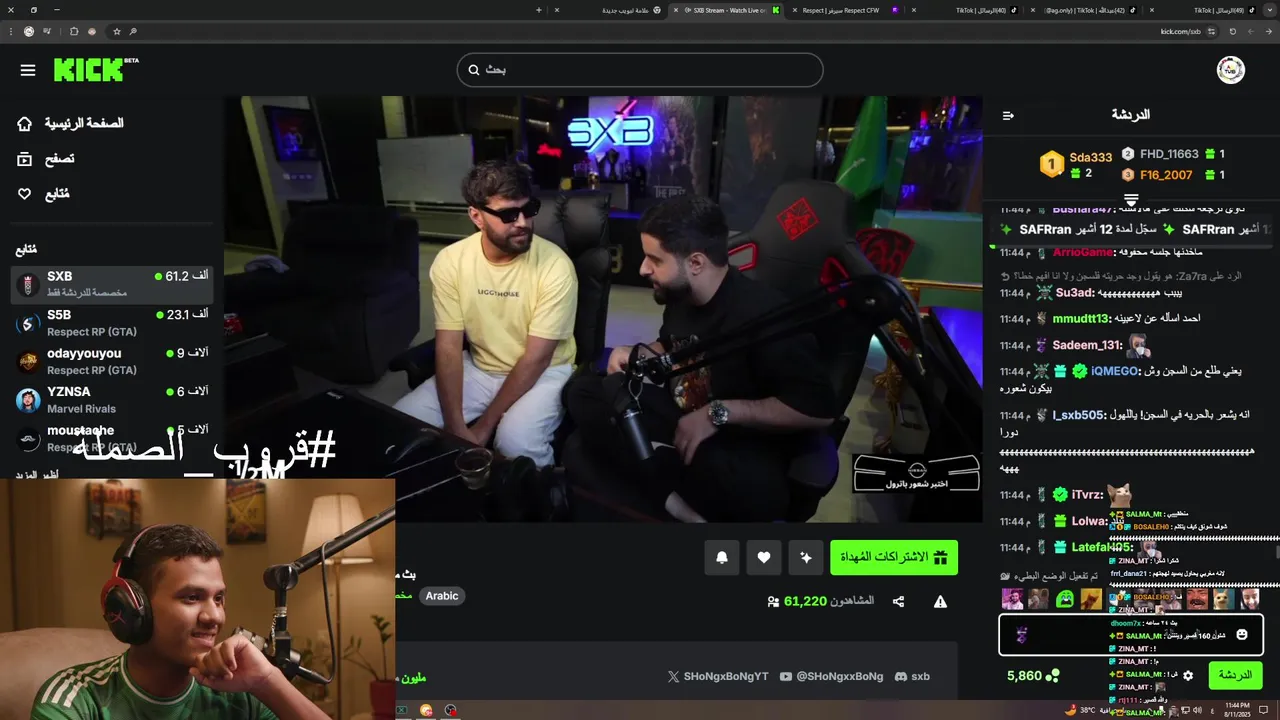Click the sparkle subscribe icon button

coord(806,557)
